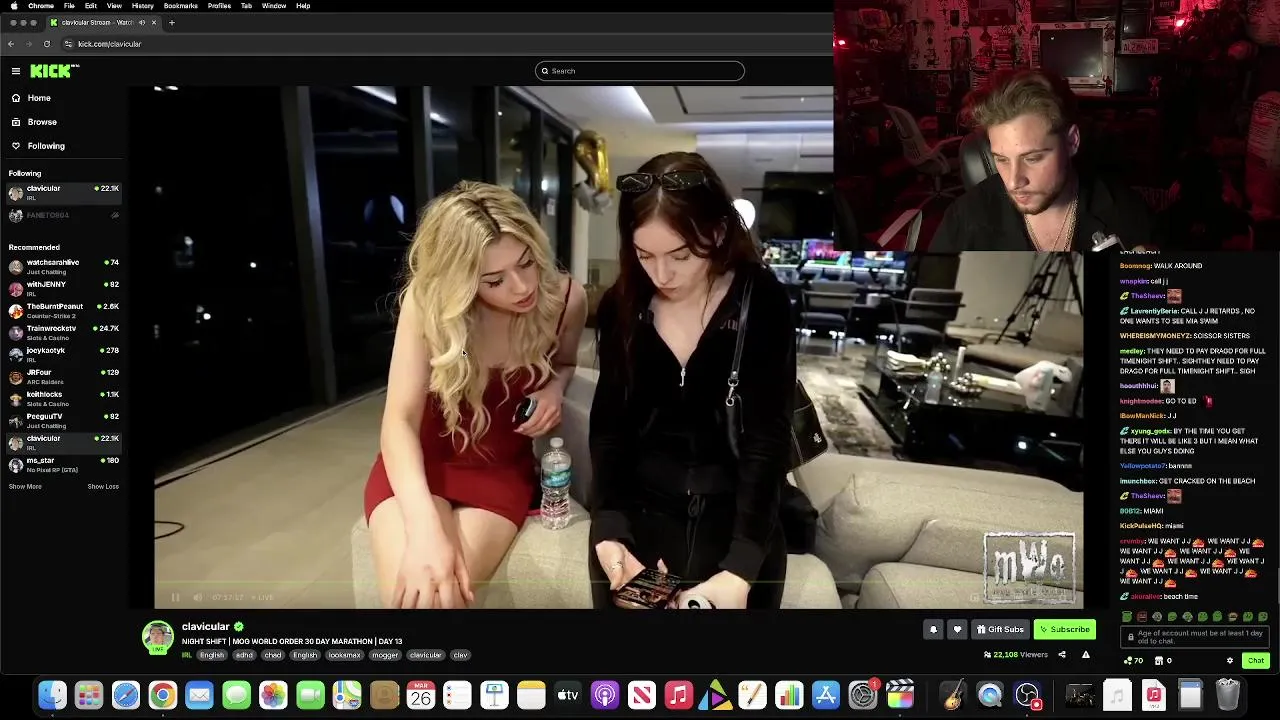
Task: Open chat settings gear icon
Action: [x=1230, y=660]
